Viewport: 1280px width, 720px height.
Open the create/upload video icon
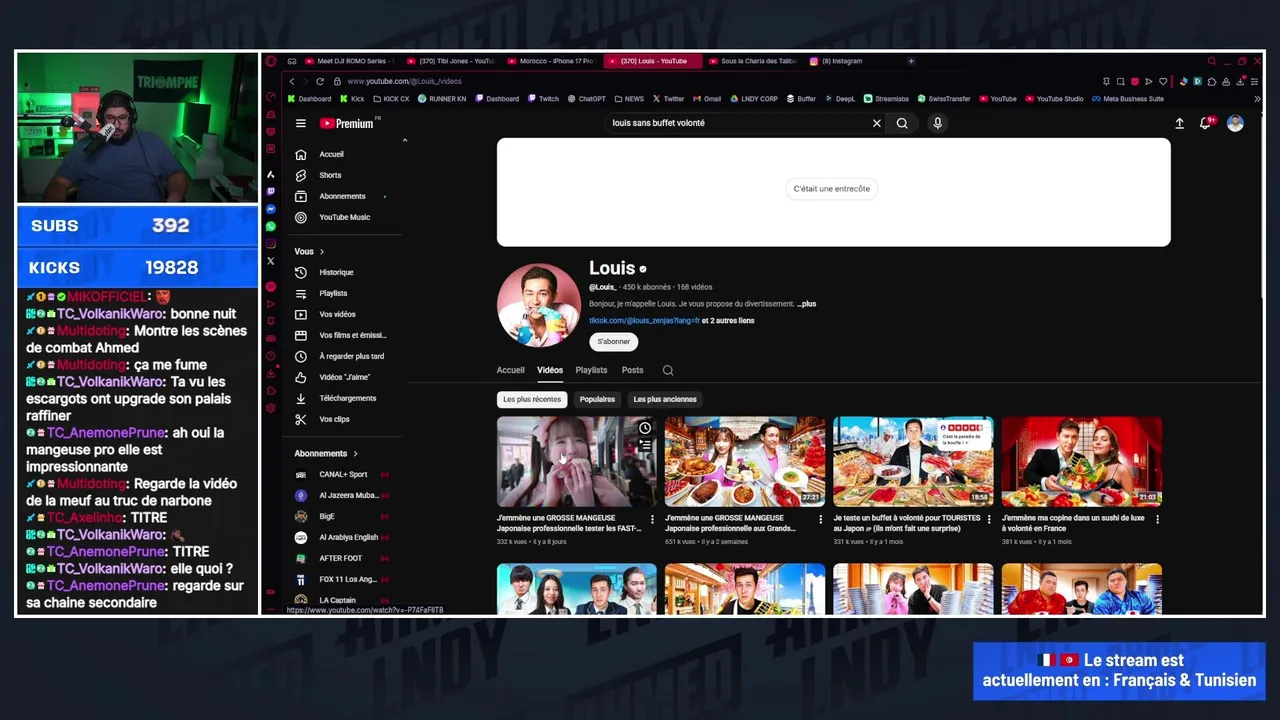point(1179,123)
